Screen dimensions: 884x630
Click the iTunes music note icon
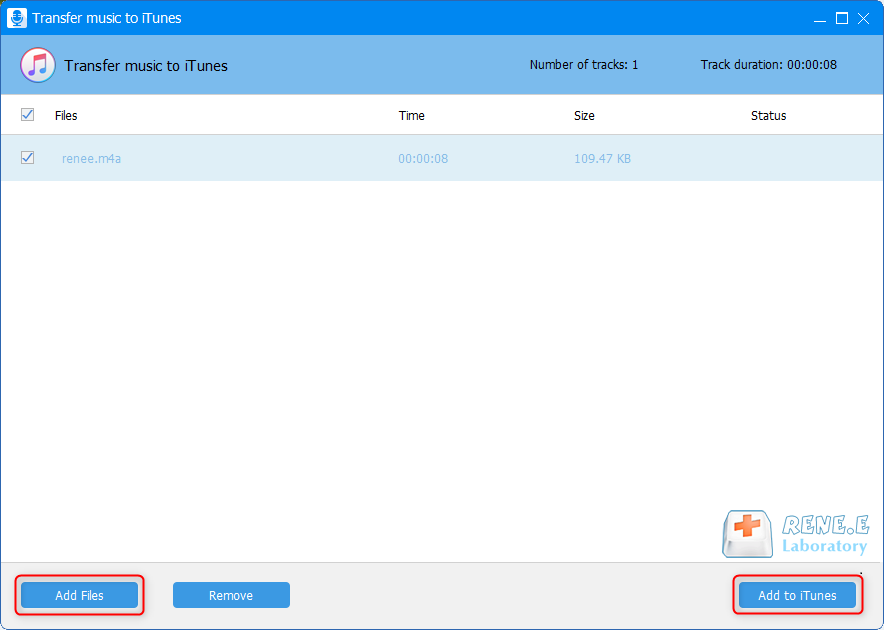(38, 65)
